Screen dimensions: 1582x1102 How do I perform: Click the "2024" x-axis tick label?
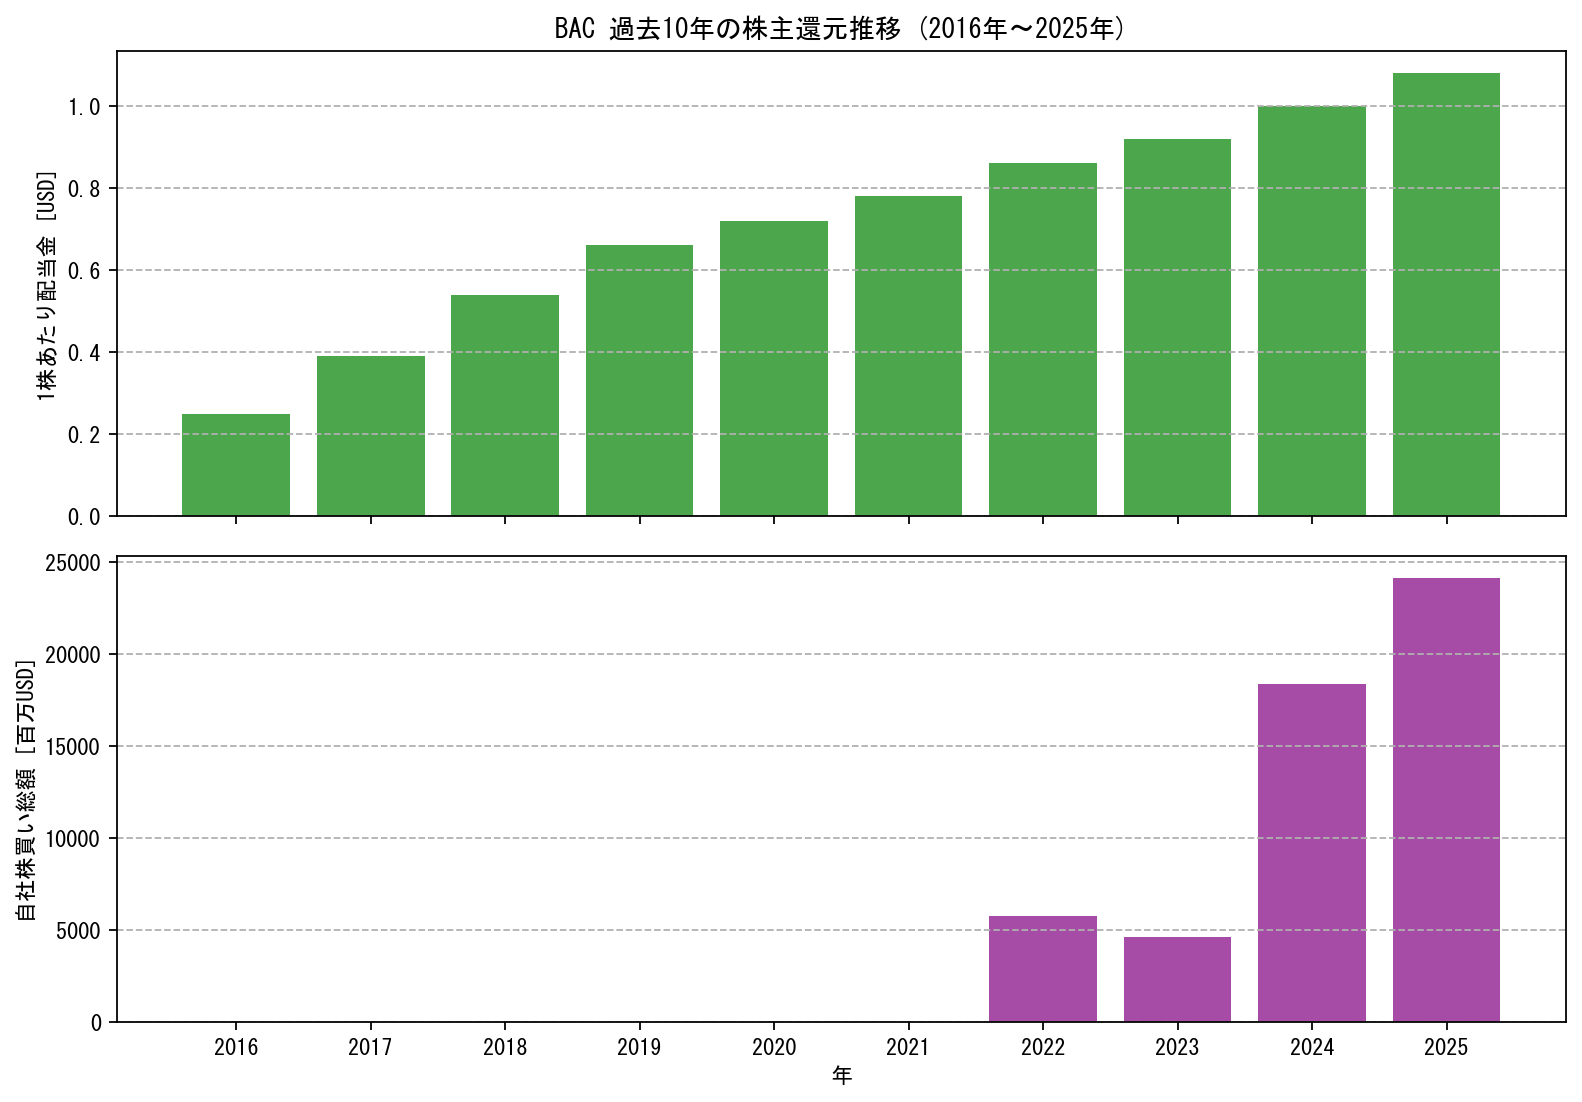(1312, 1047)
